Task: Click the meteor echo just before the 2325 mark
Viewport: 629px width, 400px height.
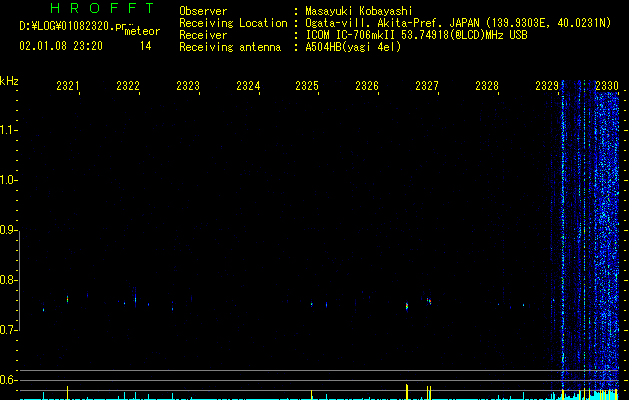Action: point(311,304)
